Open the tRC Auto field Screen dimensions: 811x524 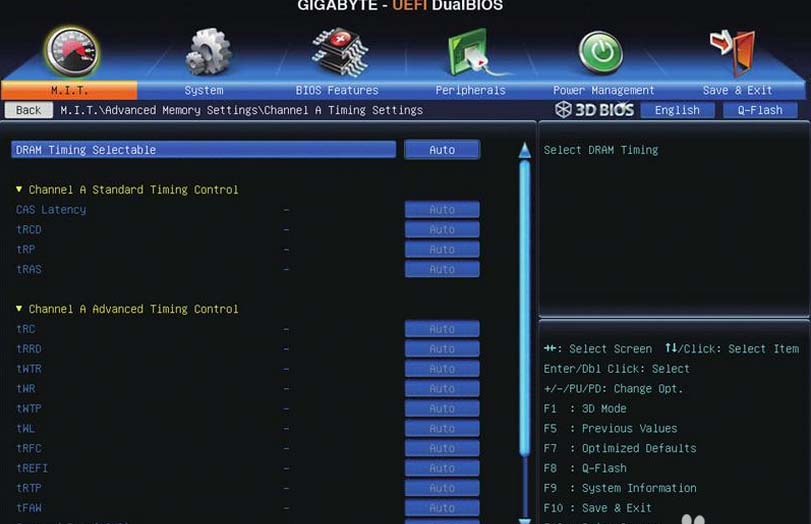pos(442,329)
